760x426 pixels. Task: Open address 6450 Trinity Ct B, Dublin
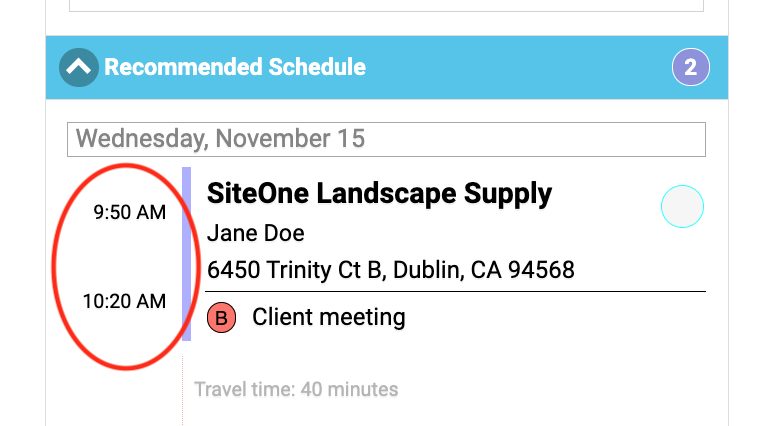[391, 270]
